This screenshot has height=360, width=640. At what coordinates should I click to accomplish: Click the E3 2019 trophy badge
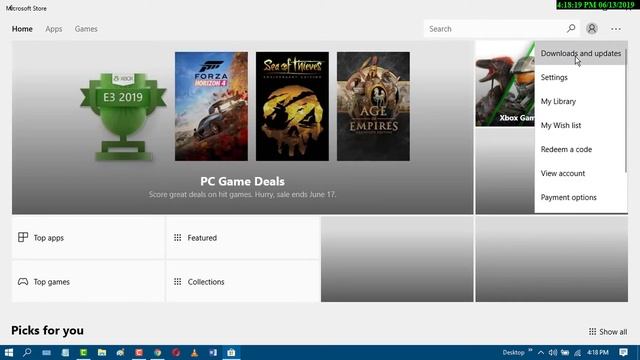click(123, 117)
